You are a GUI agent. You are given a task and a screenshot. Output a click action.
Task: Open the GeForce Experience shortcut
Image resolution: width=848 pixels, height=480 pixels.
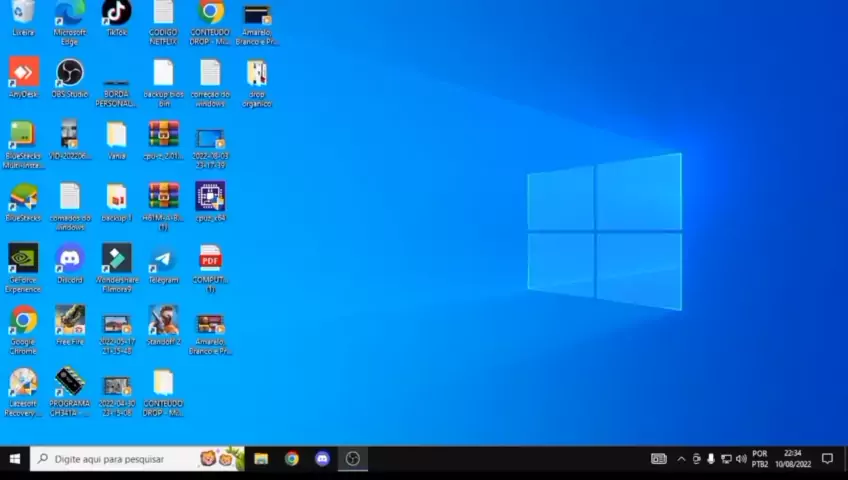pos(23,268)
